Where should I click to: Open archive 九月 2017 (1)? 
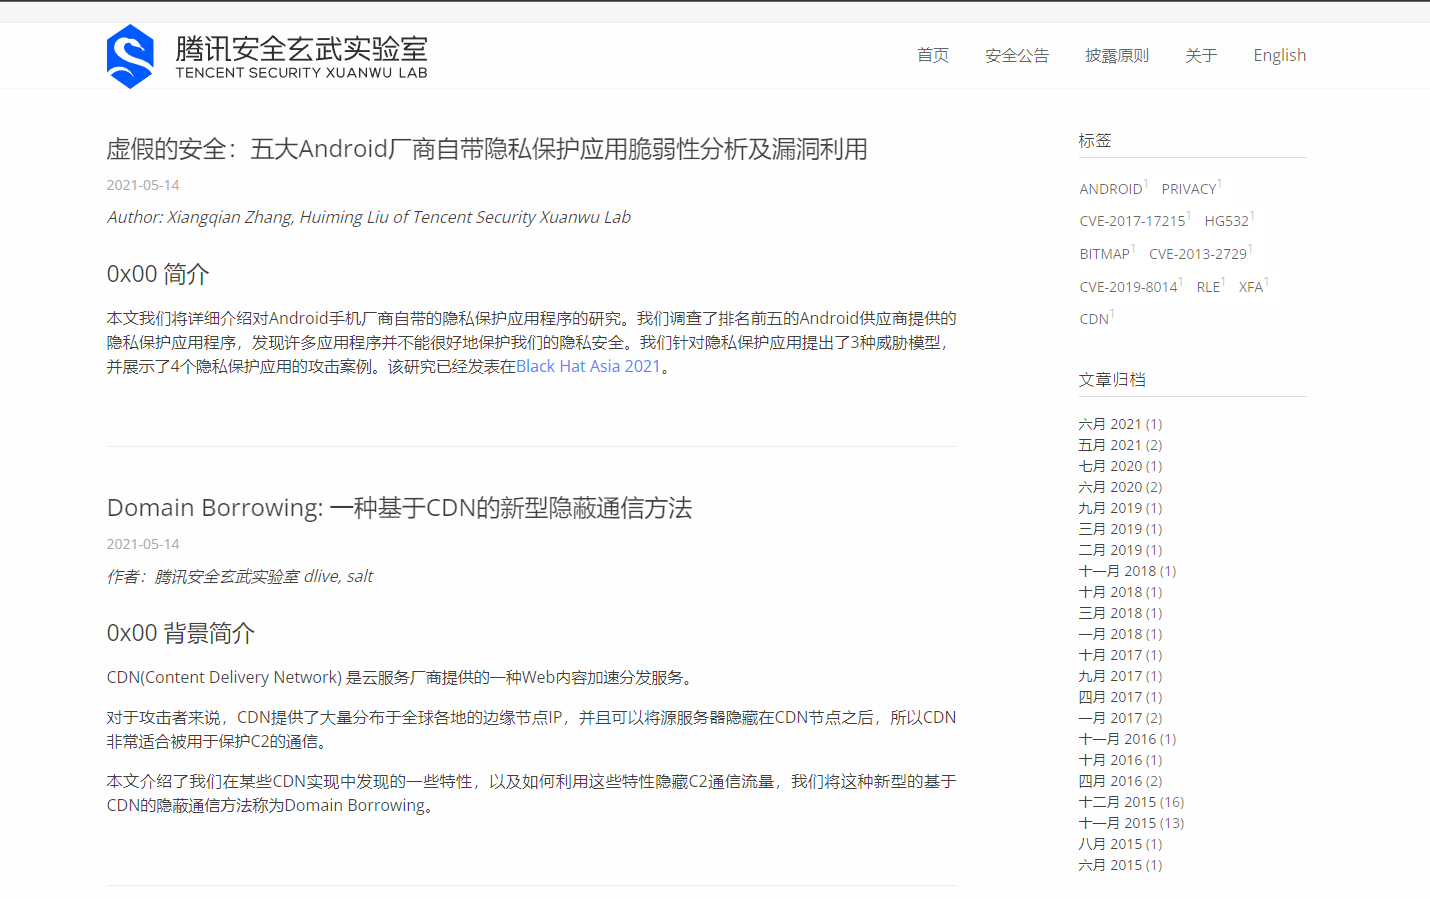click(x=1120, y=676)
